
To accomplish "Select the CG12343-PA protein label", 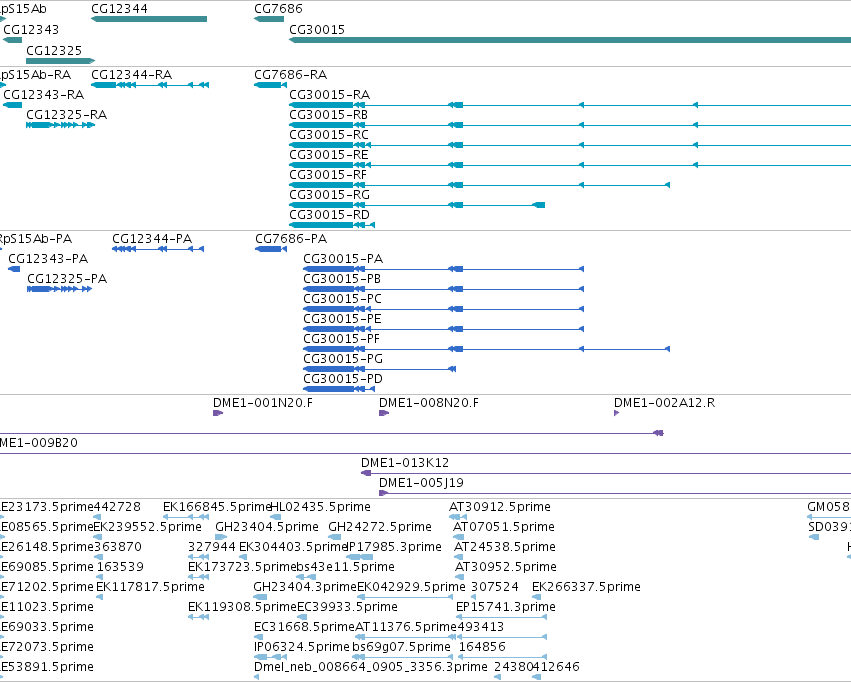I will 48,259.
